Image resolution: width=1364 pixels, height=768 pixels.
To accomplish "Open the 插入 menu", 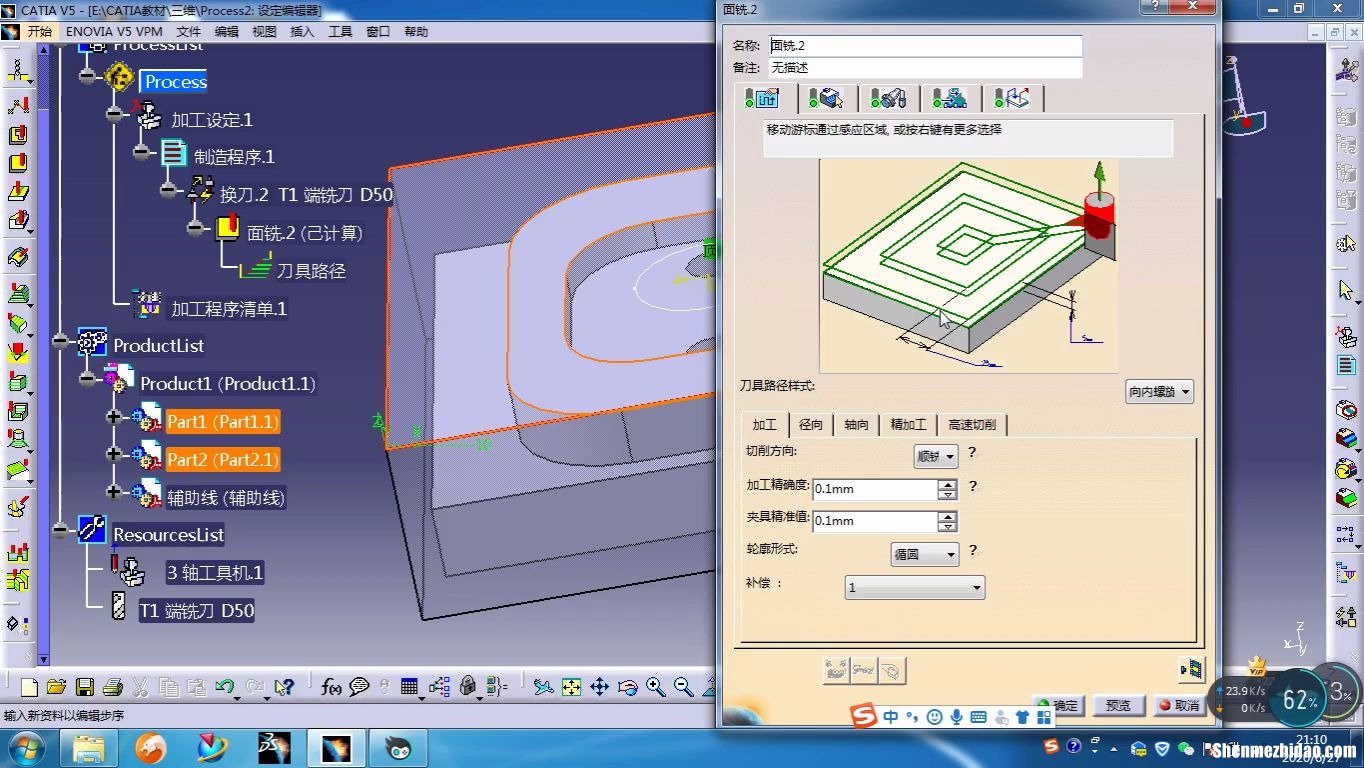I will [302, 31].
